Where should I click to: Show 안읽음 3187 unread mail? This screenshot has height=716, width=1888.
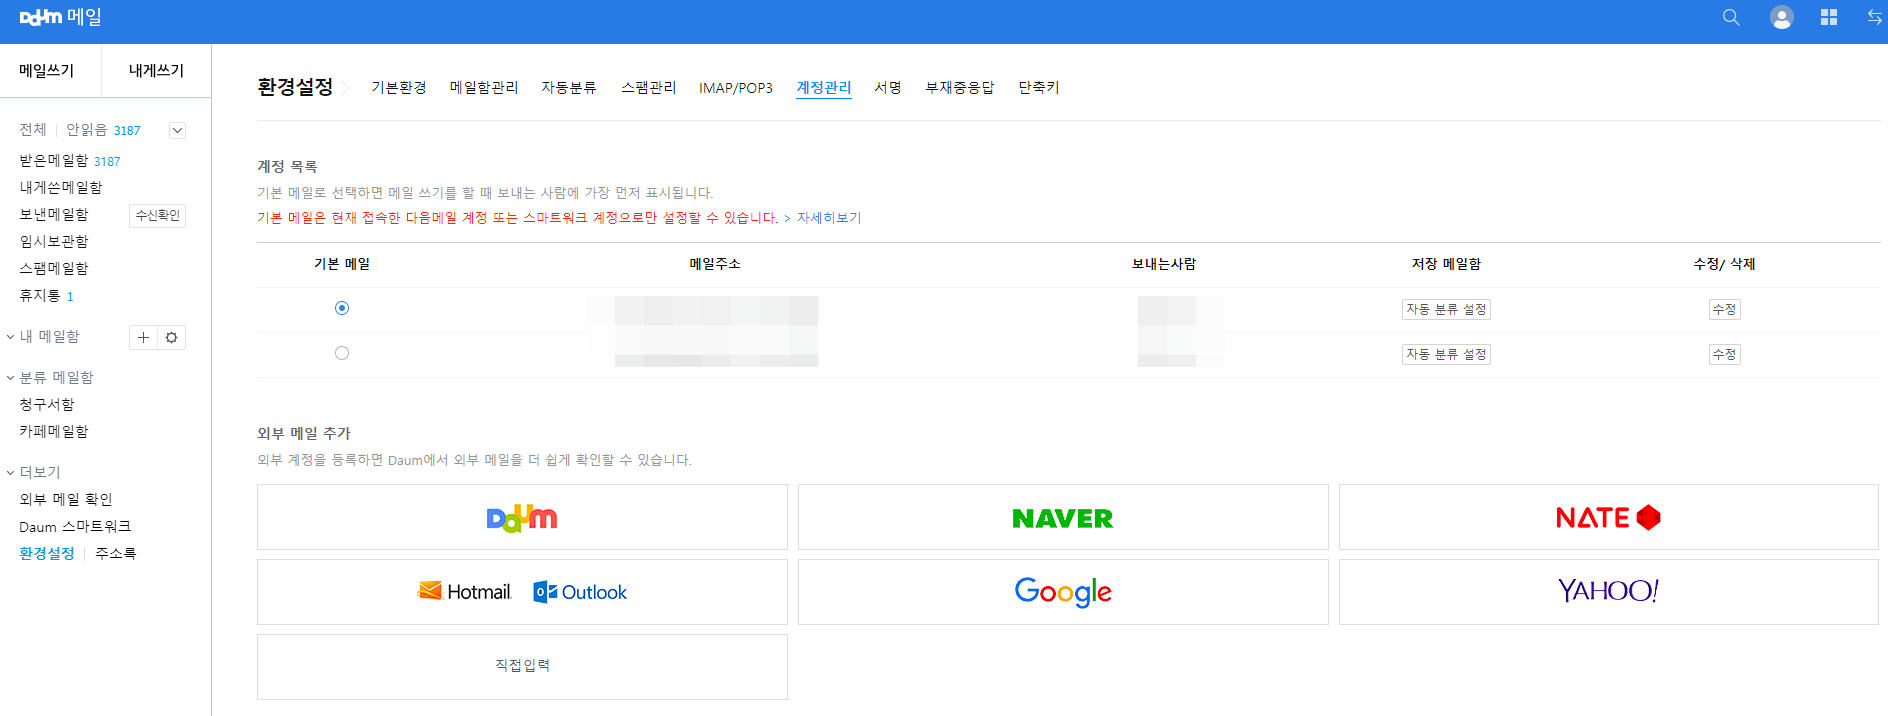click(x=103, y=130)
